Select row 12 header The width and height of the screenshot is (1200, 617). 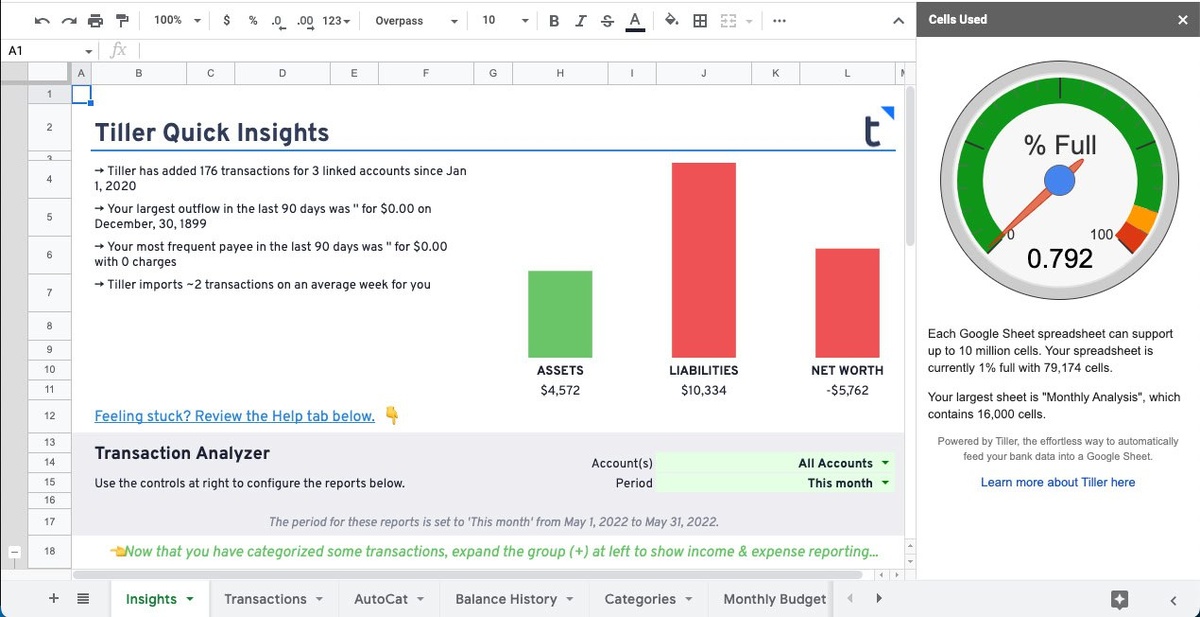click(x=49, y=415)
